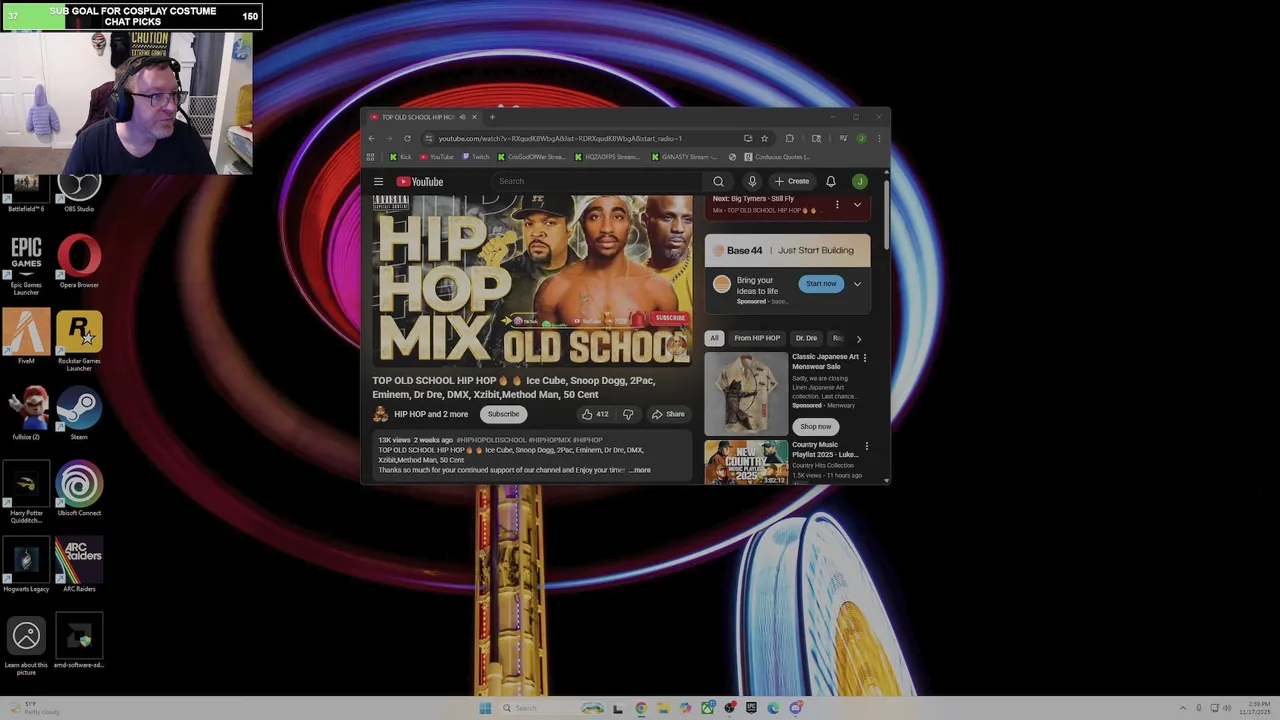The width and height of the screenshot is (1280, 720).
Task: Click Shop now on the menswear ad
Action: pos(815,426)
